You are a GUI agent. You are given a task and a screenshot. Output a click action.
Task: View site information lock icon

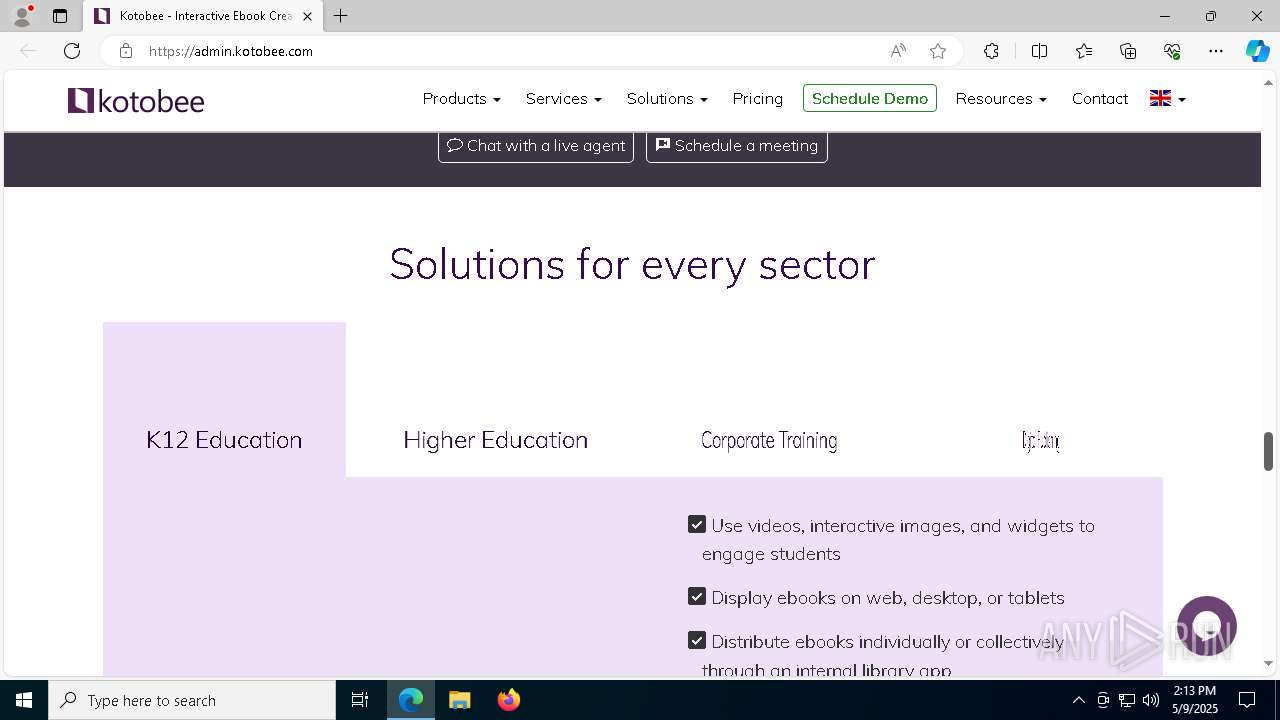pos(125,51)
